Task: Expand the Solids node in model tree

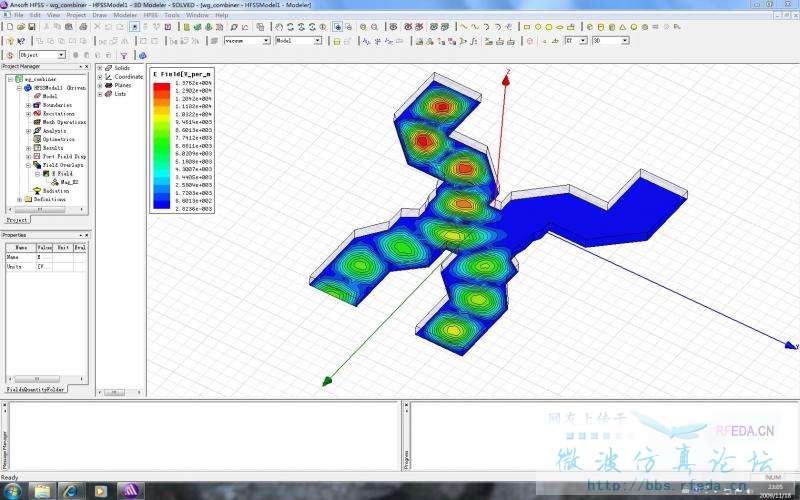Action: [x=100, y=68]
